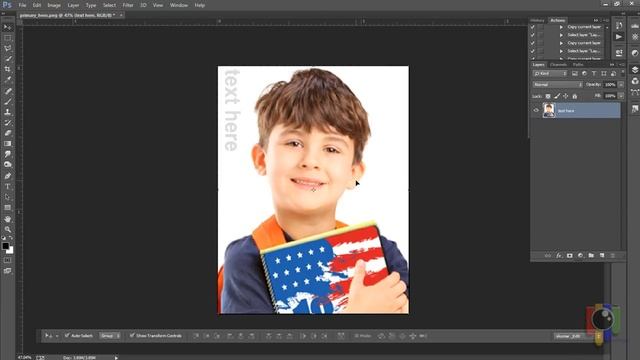Create a new group folder
This screenshot has width=640, height=360.
click(591, 256)
